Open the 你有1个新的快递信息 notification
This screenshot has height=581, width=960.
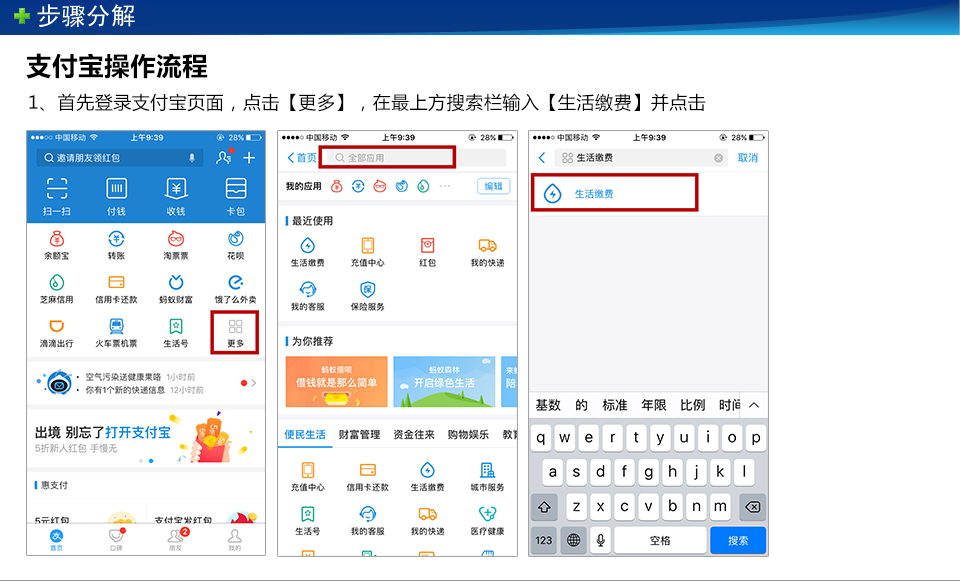pos(125,390)
